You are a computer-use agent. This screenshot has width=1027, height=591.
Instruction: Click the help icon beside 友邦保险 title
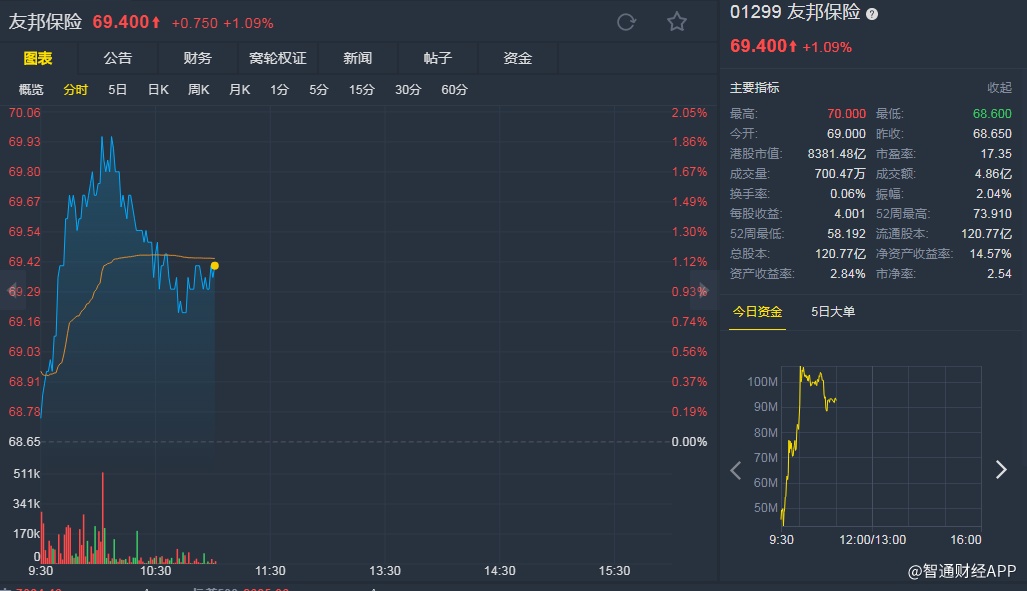[872, 14]
